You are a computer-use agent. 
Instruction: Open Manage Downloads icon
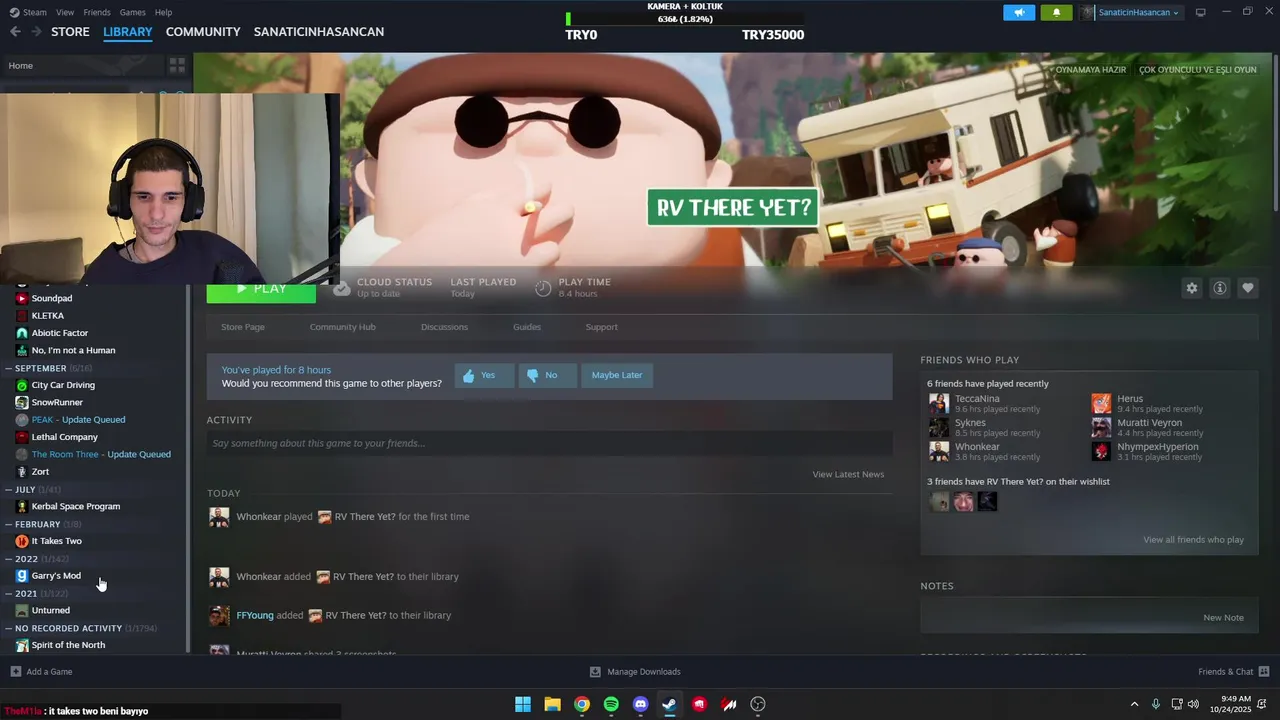(595, 671)
